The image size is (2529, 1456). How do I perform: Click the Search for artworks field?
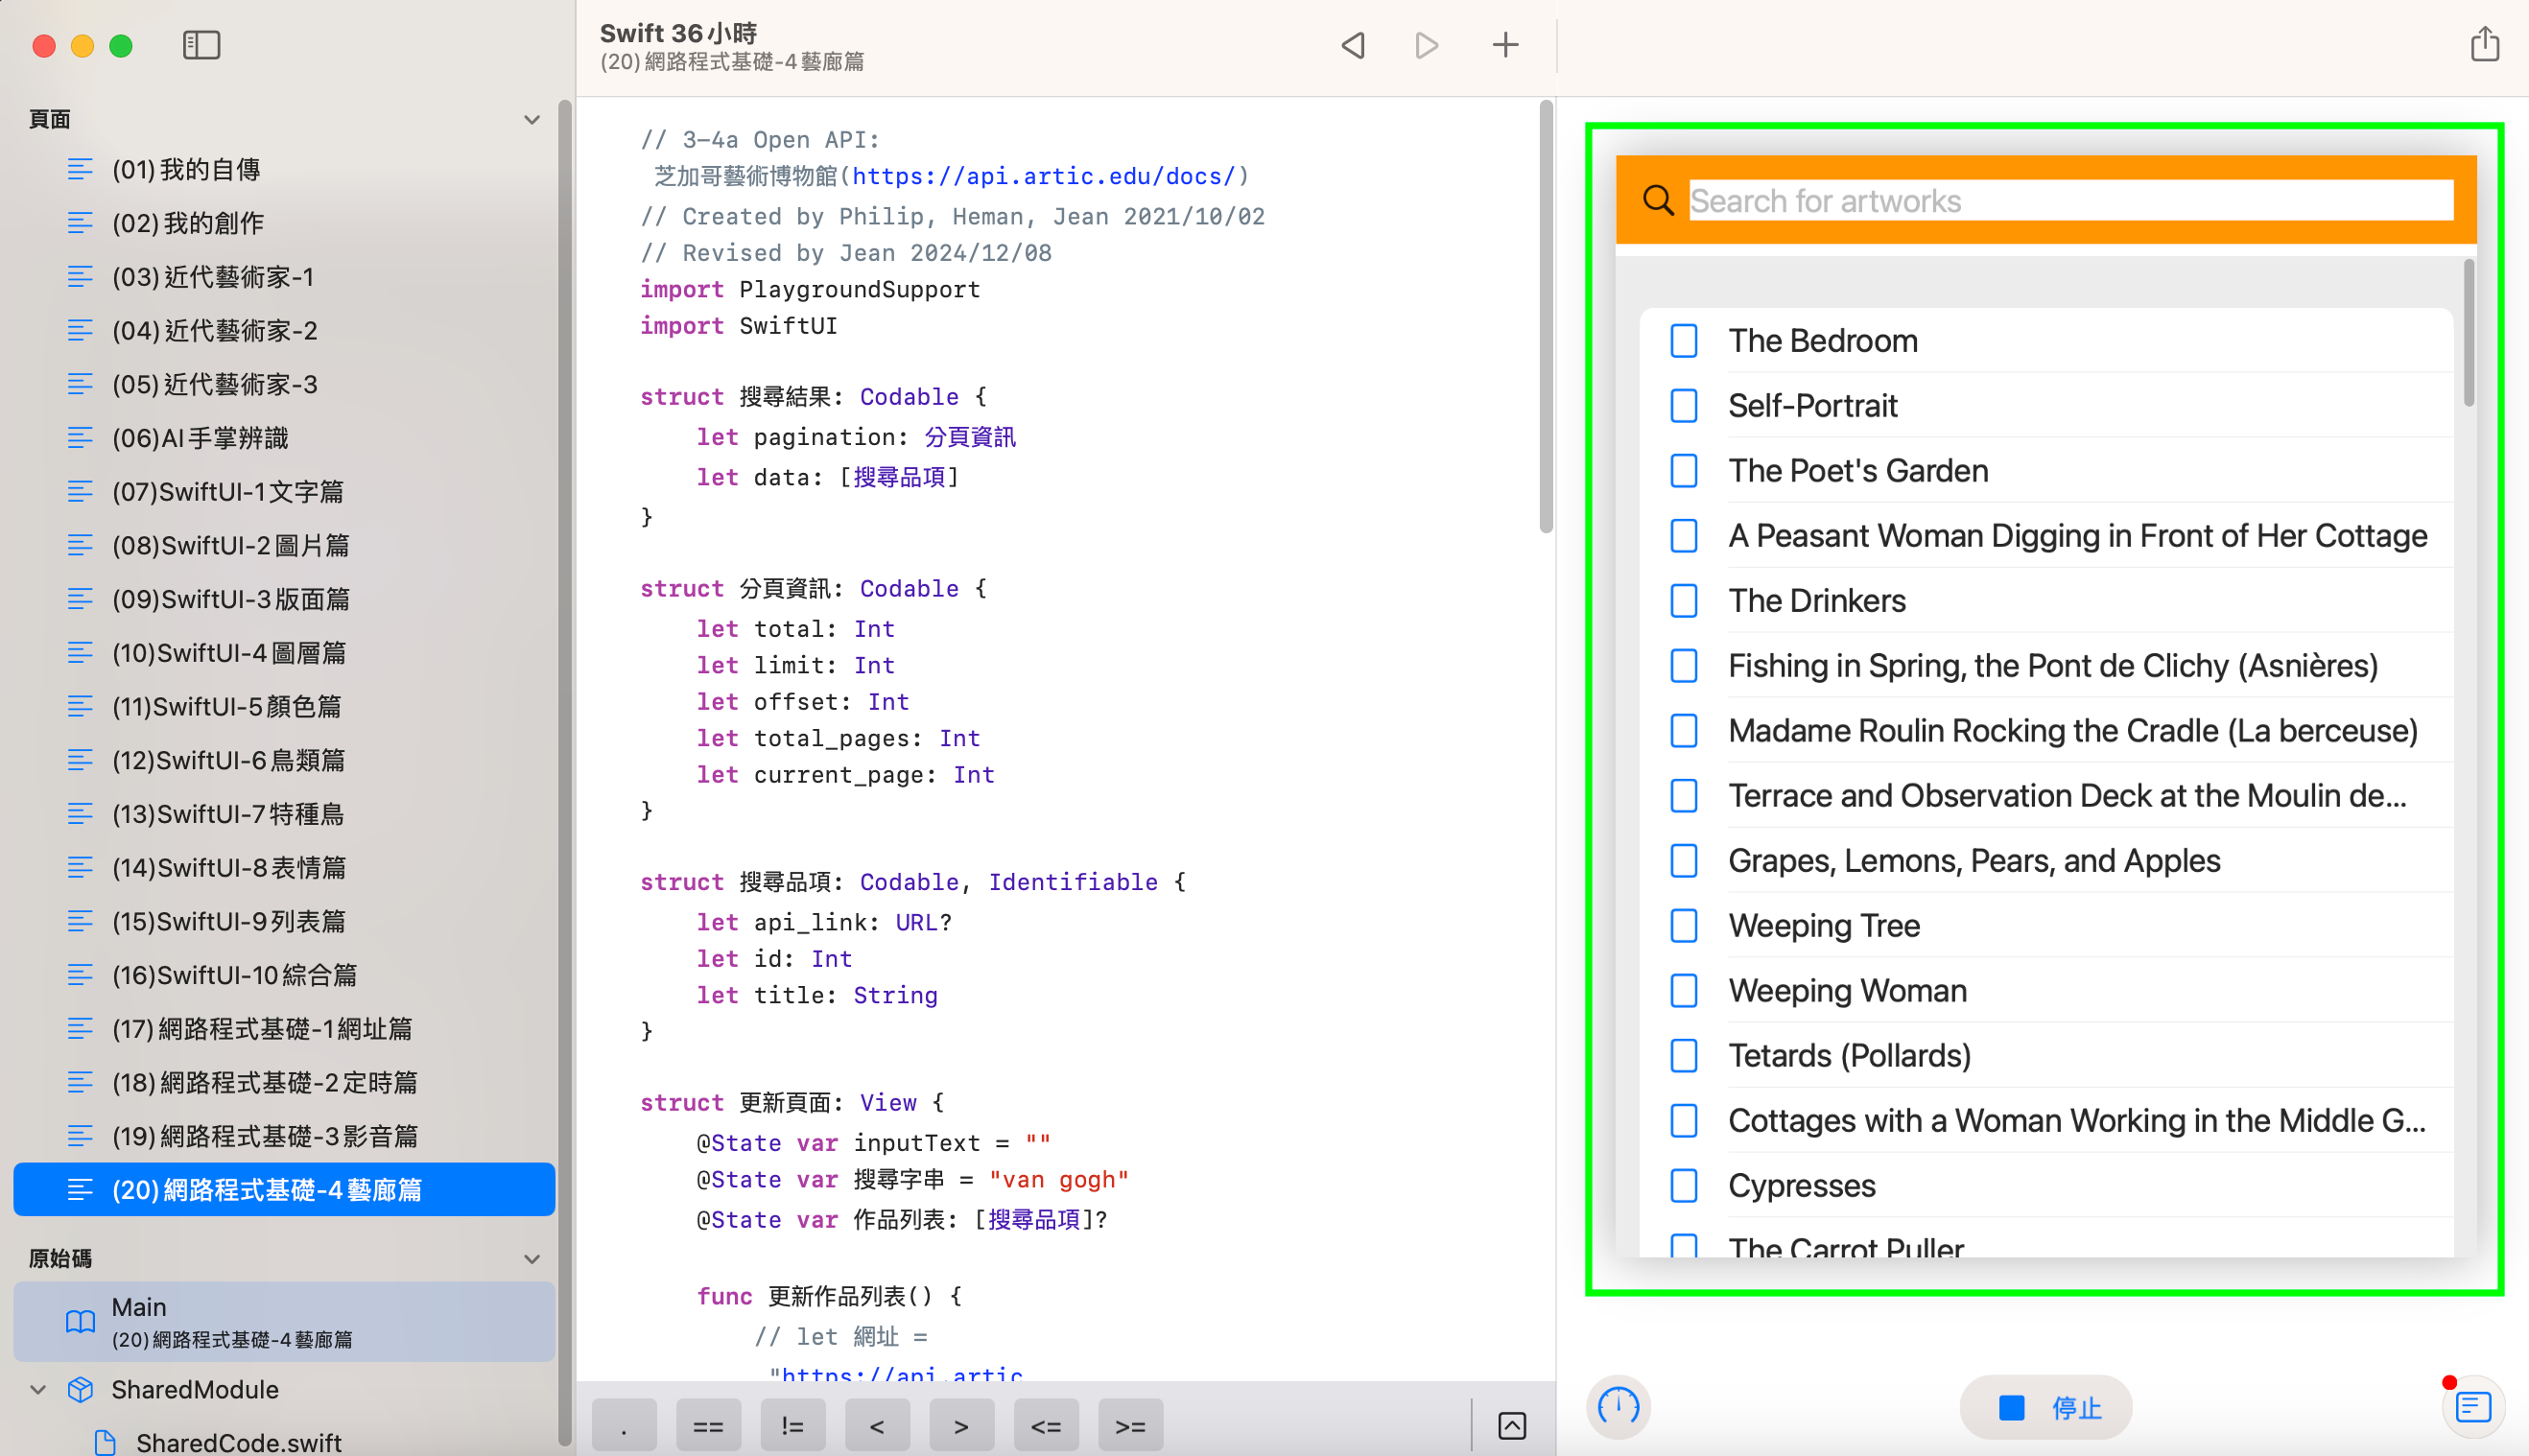[x=2070, y=201]
